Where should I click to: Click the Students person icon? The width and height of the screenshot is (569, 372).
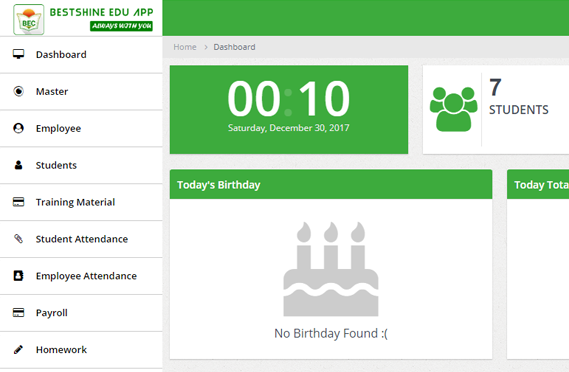click(x=19, y=165)
